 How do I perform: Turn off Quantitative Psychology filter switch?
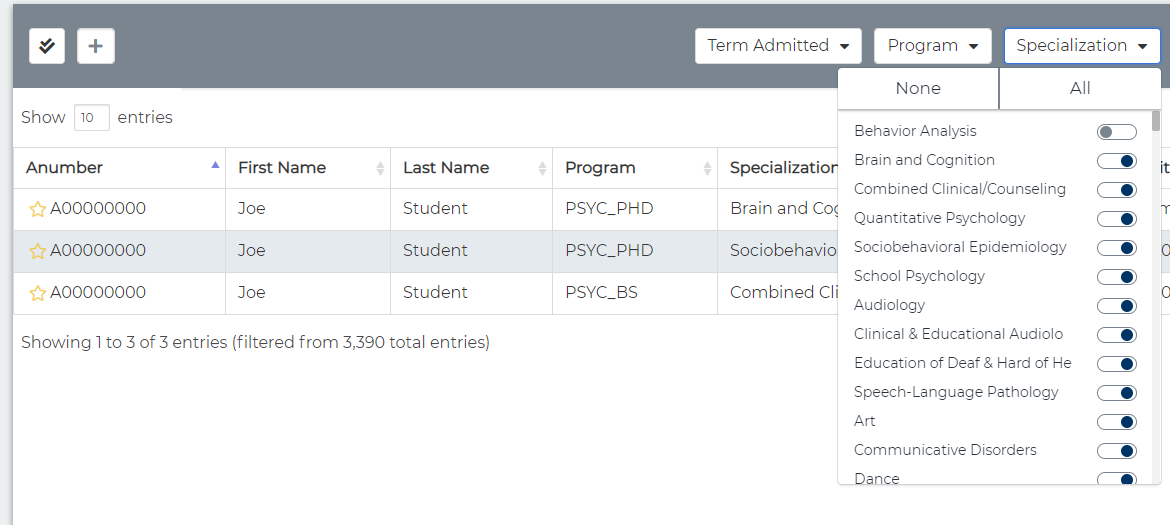[1116, 219]
